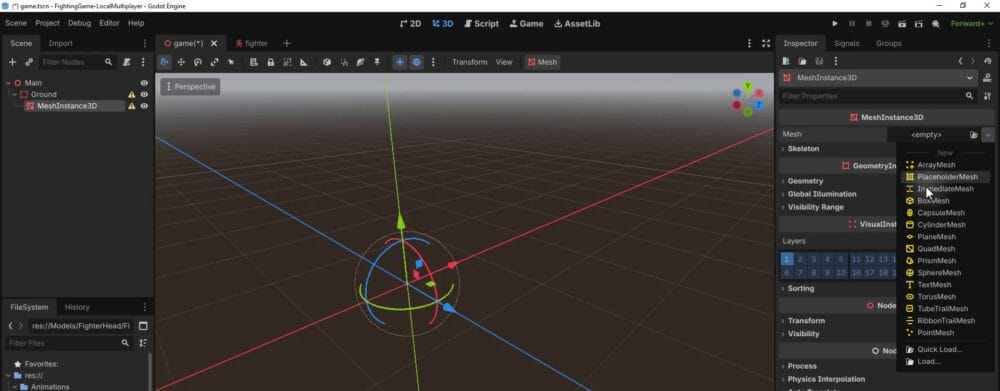Stop the running project
Viewport: 1000px width, 391px height.
[x=868, y=24]
